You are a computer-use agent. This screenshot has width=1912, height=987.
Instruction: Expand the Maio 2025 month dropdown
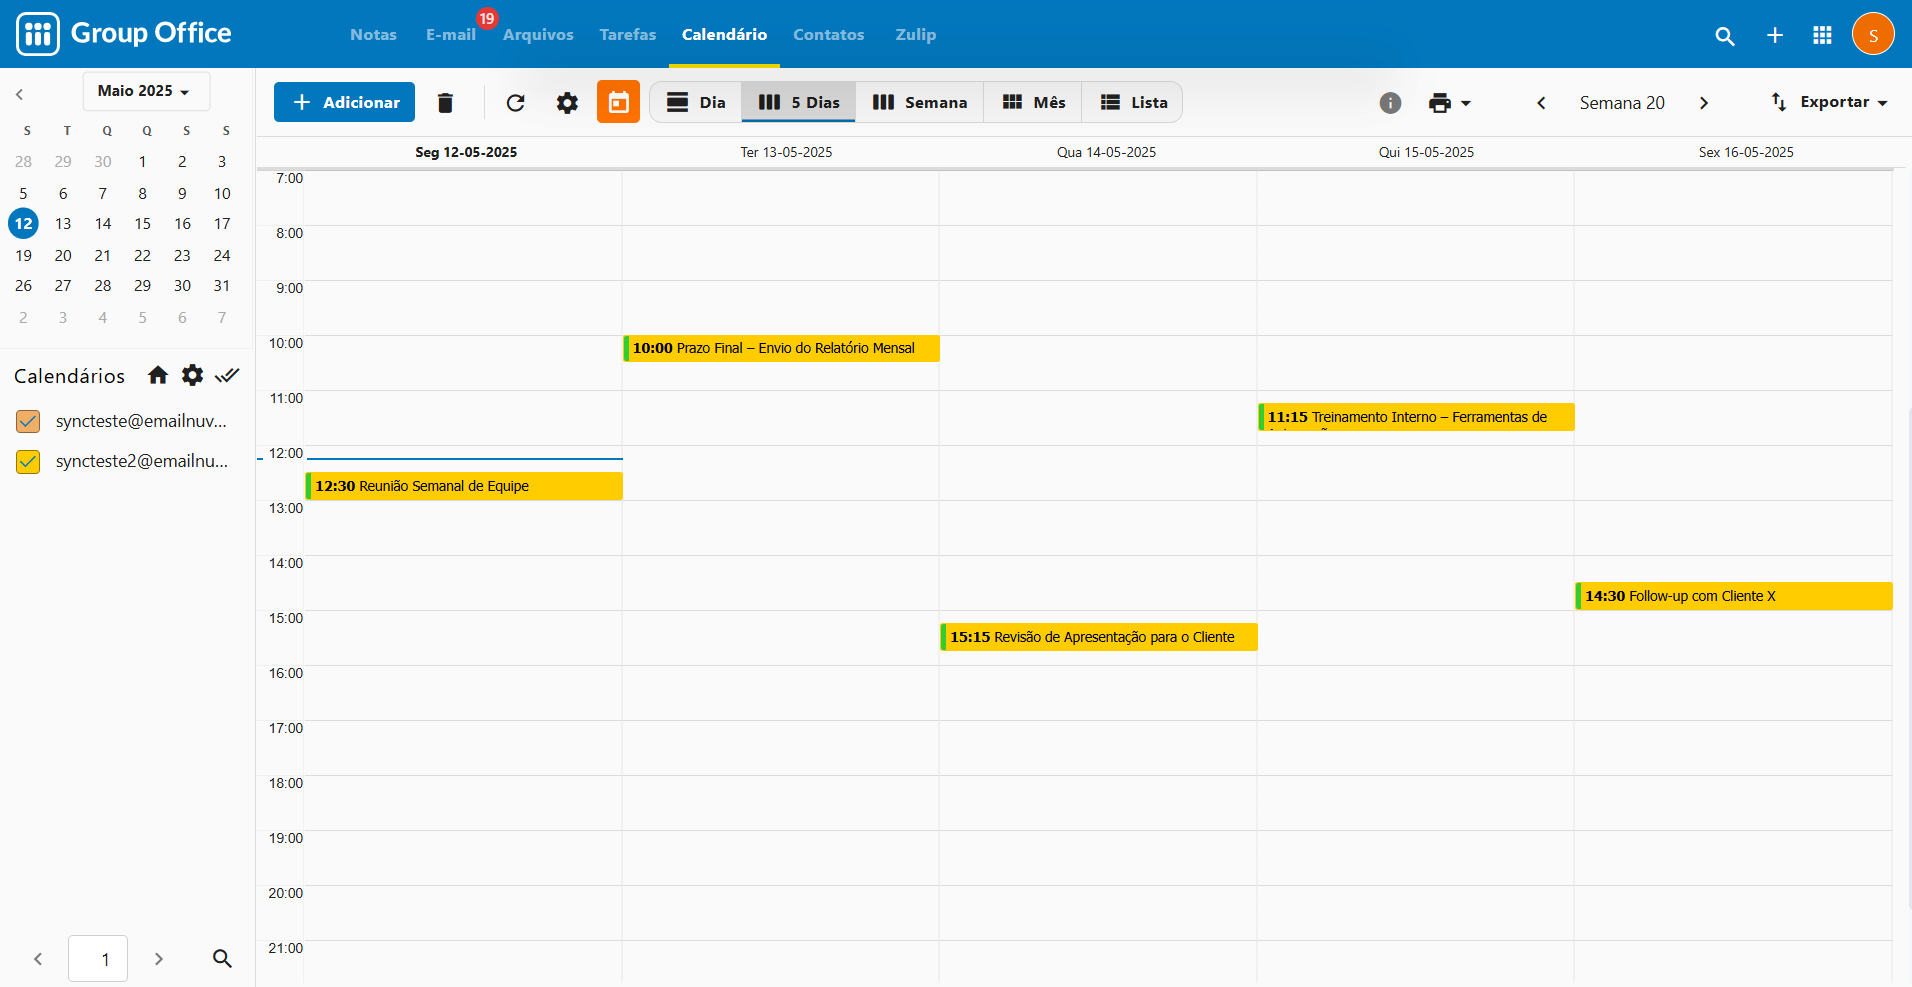click(145, 91)
